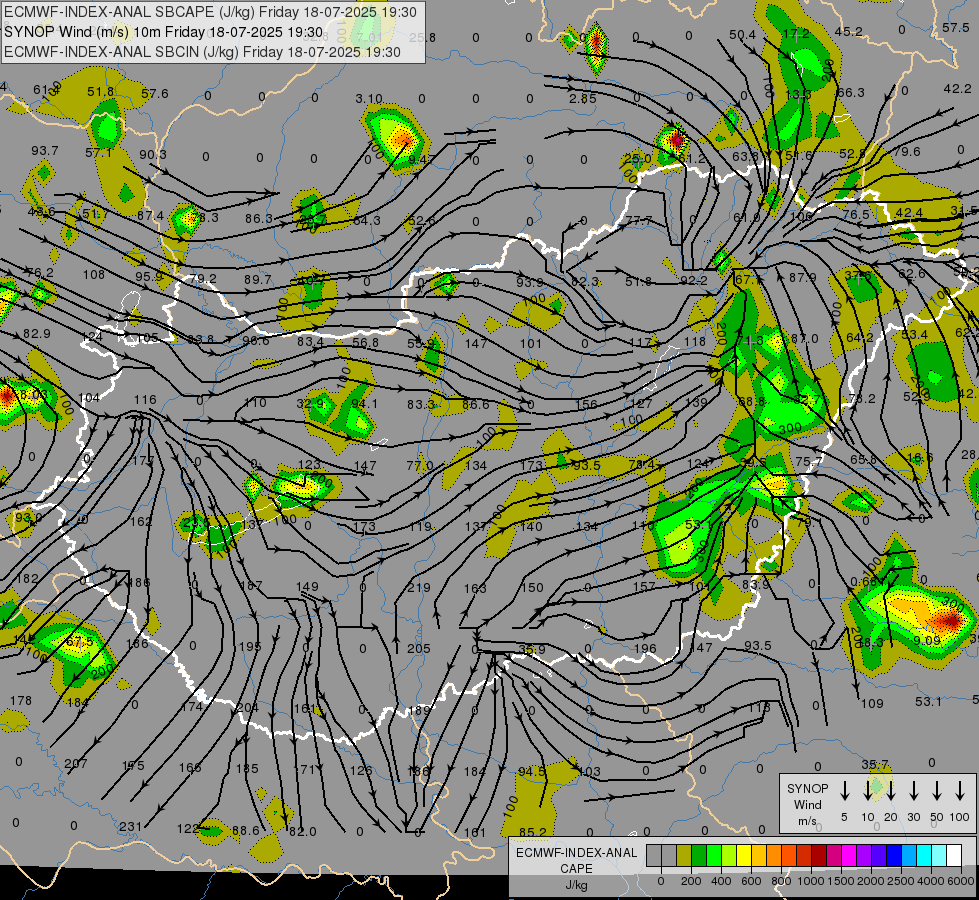Viewport: 979px width, 900px height.
Task: Click the ECMWF-INDEX-ANAL CAPE legend label
Action: [576, 860]
